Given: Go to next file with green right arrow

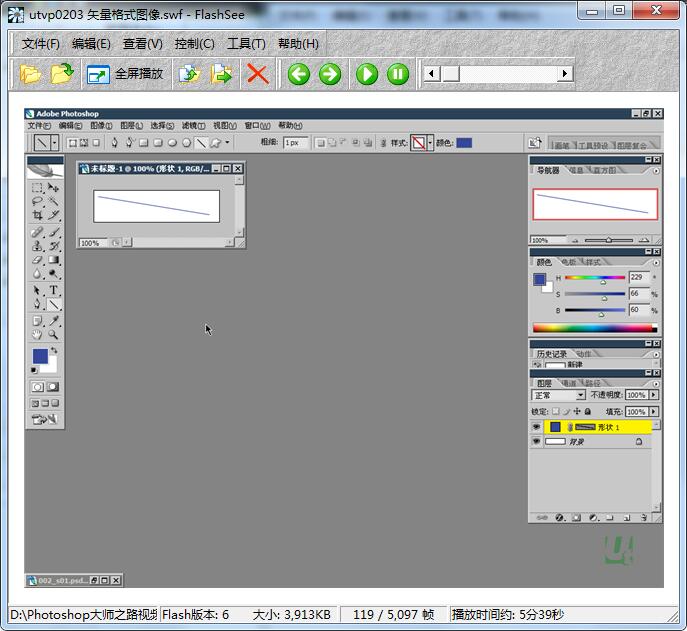Looking at the screenshot, I should (x=330, y=73).
